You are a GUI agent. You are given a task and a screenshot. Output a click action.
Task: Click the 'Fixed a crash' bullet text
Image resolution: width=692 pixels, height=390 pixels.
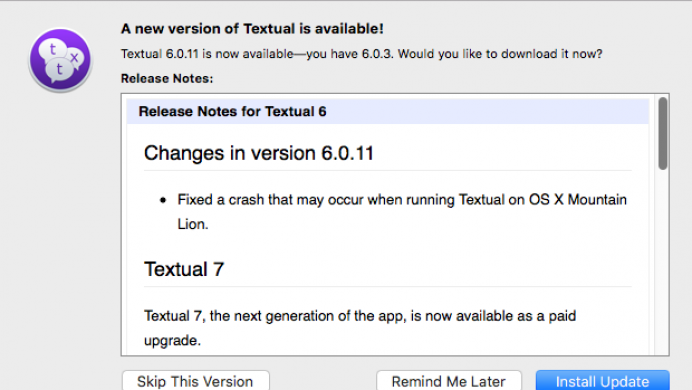[402, 211]
